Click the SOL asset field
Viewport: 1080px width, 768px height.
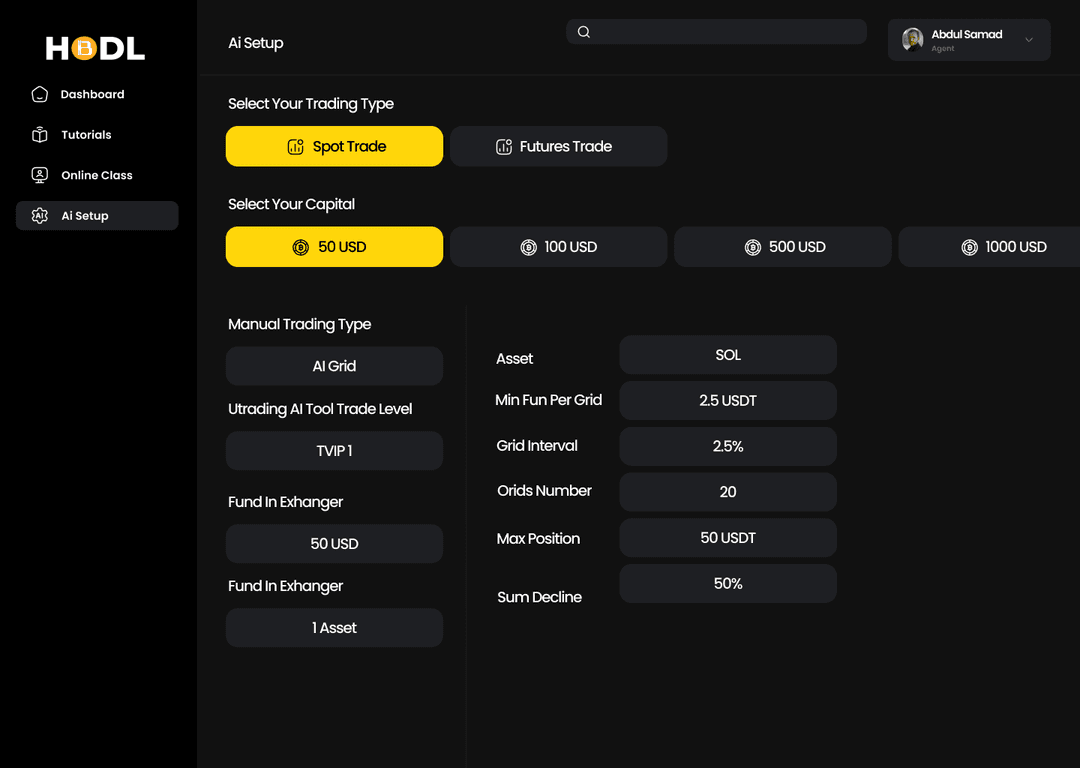(x=727, y=354)
